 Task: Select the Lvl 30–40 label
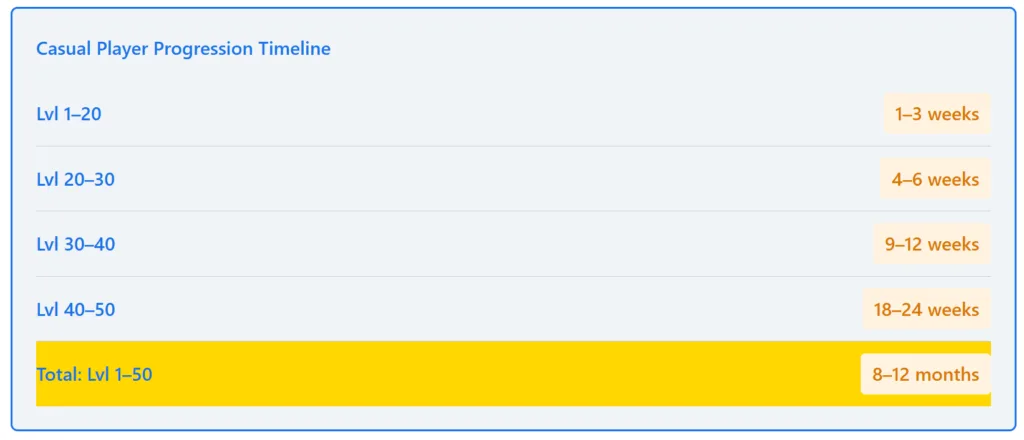pyautogui.click(x=75, y=244)
